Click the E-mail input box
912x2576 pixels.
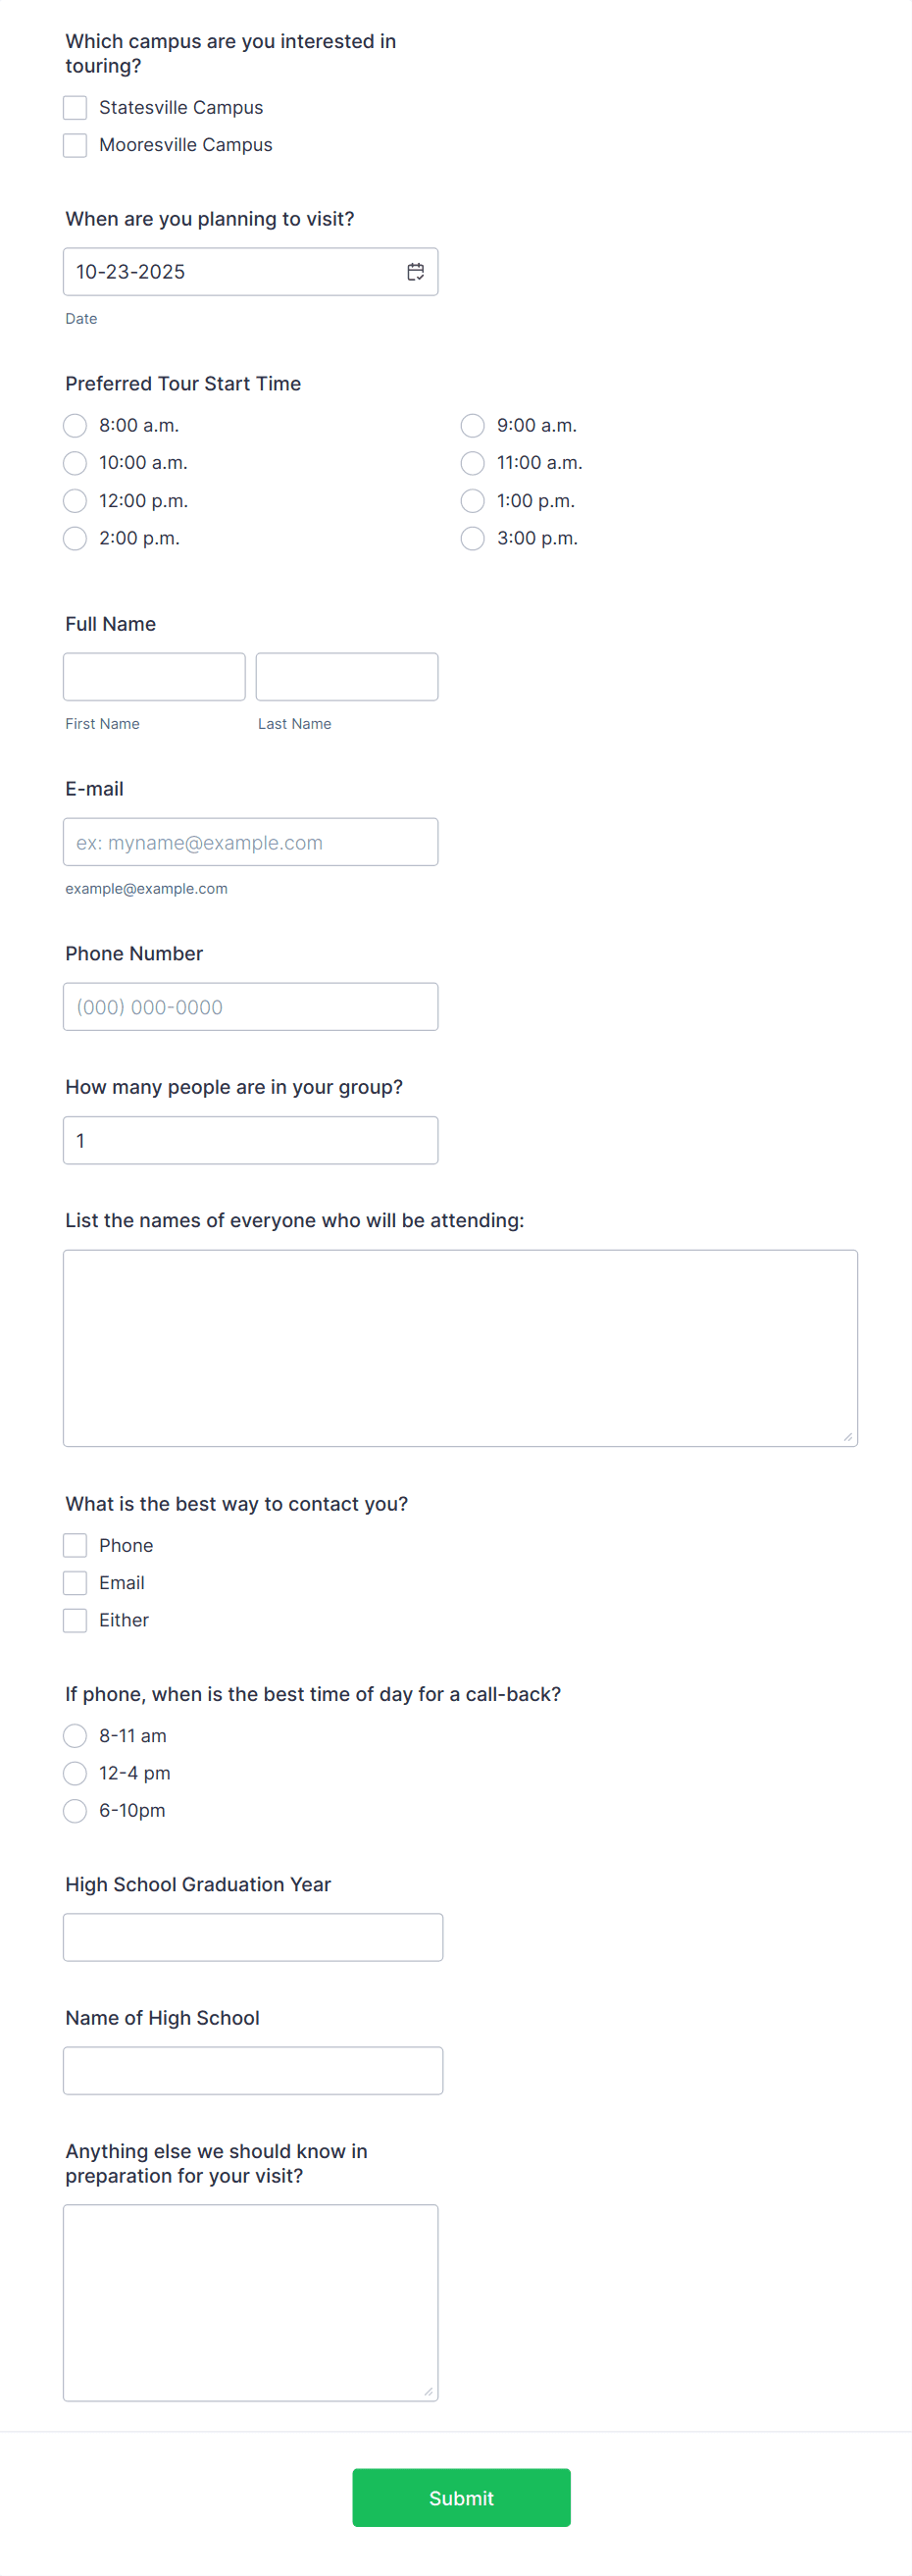point(250,841)
